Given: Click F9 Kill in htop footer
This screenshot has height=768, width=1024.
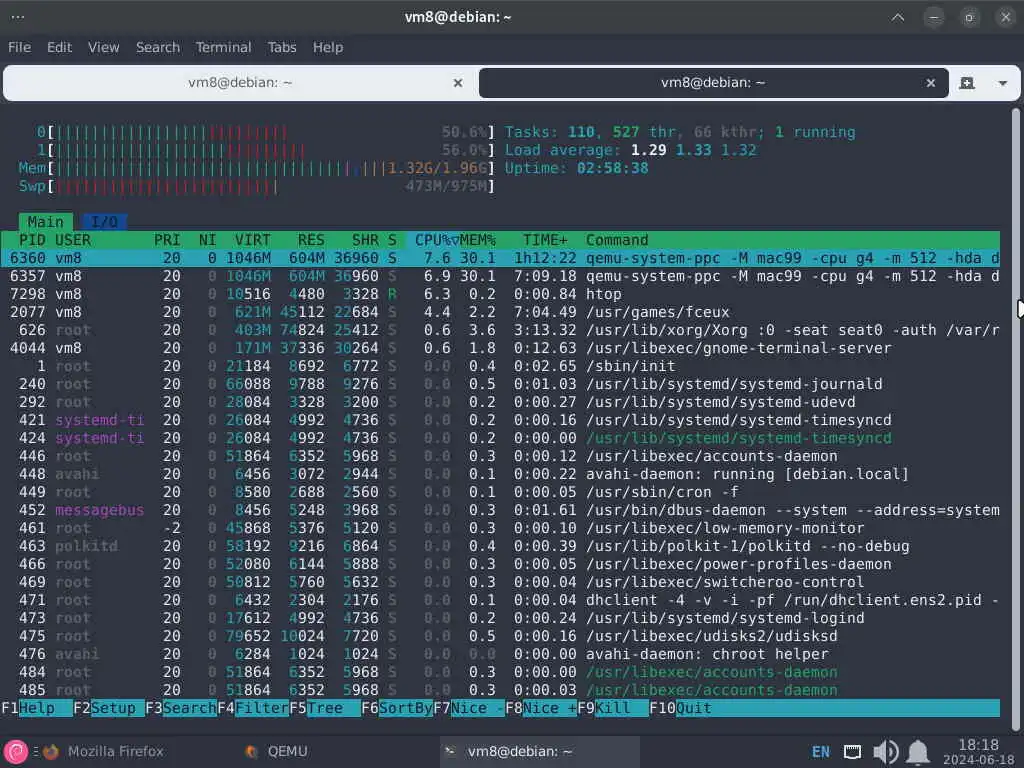Looking at the screenshot, I should click(x=613, y=708).
